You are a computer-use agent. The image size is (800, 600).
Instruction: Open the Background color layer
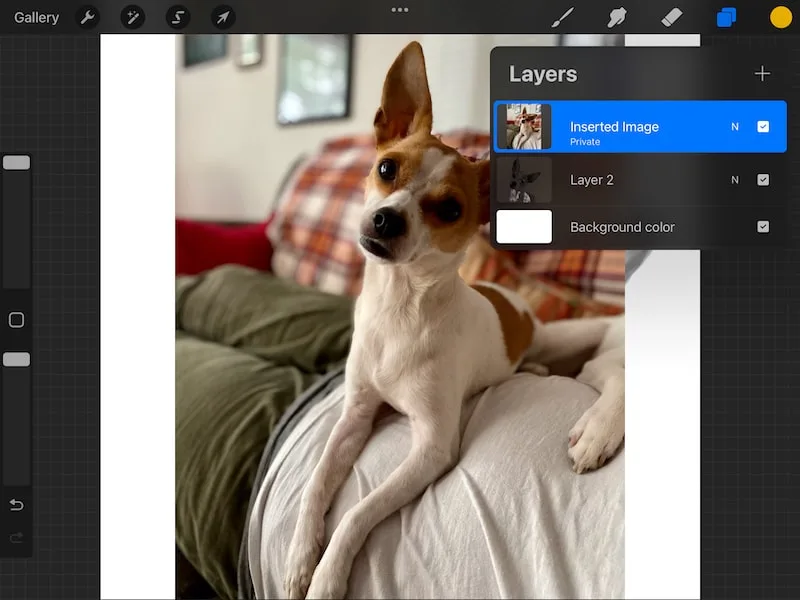point(640,227)
